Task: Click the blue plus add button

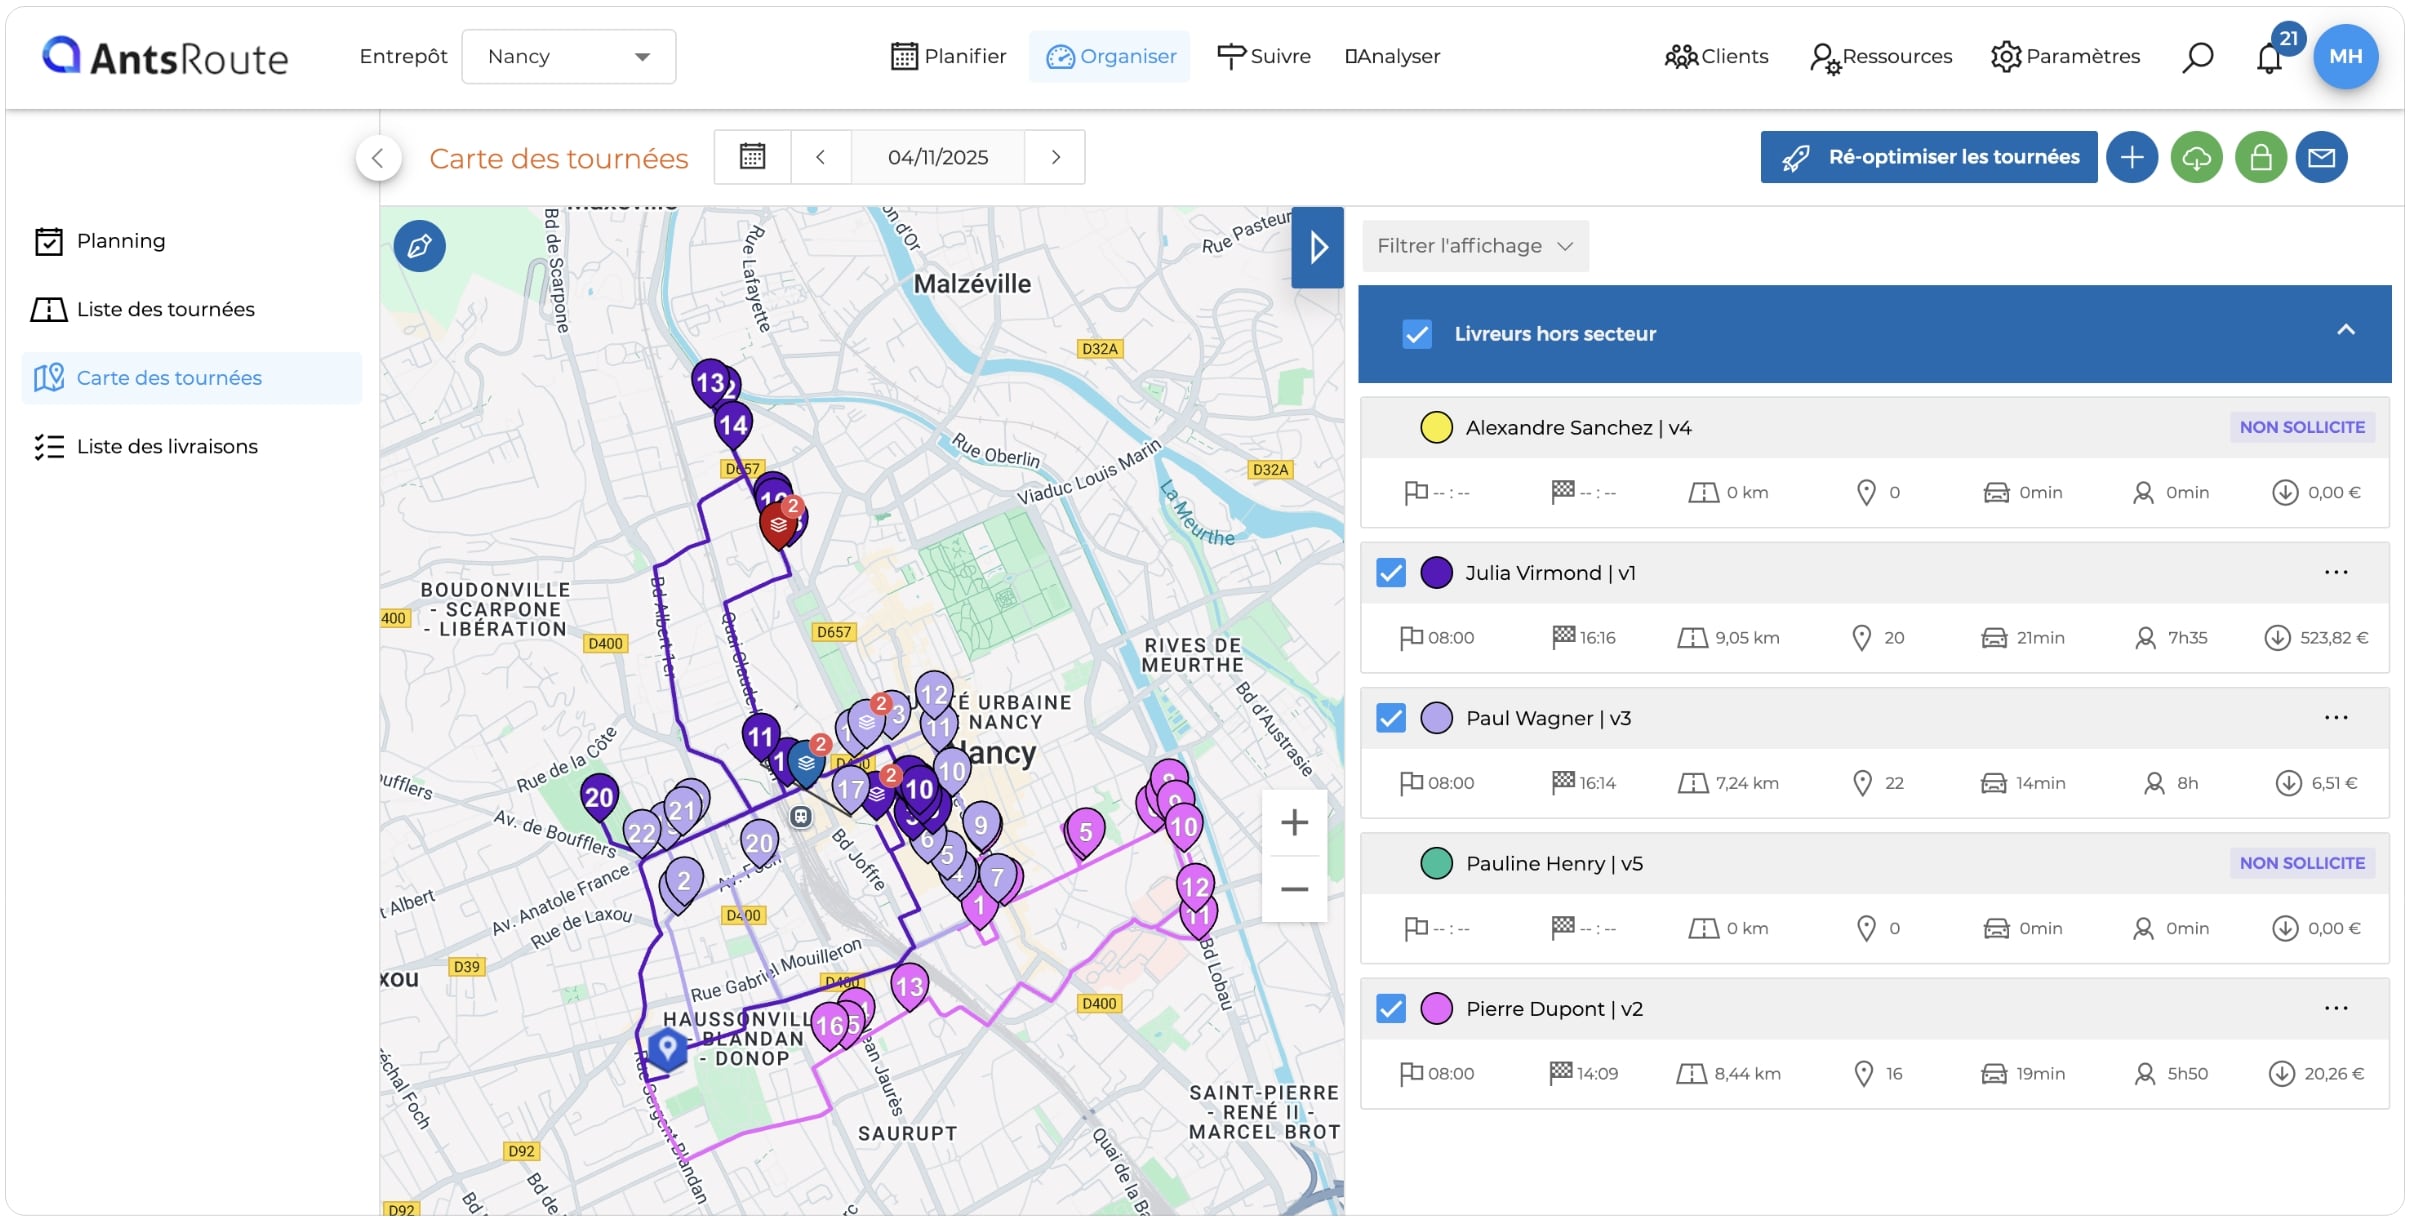Action: point(2132,157)
